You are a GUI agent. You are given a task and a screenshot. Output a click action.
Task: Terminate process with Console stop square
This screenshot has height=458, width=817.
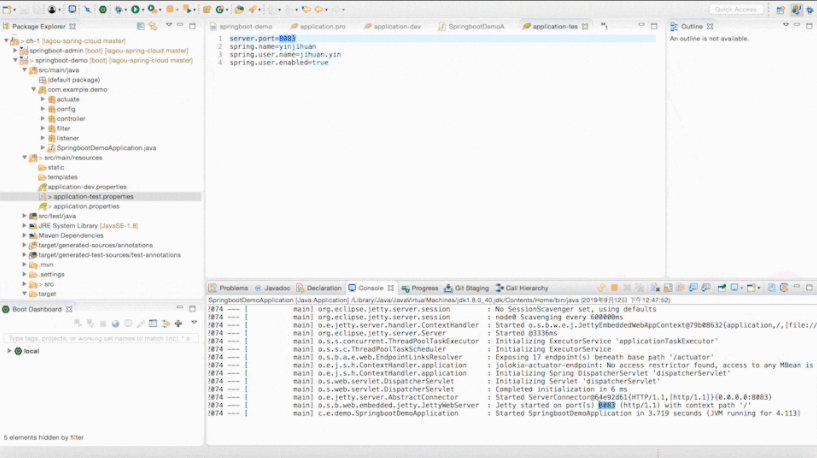(614, 288)
